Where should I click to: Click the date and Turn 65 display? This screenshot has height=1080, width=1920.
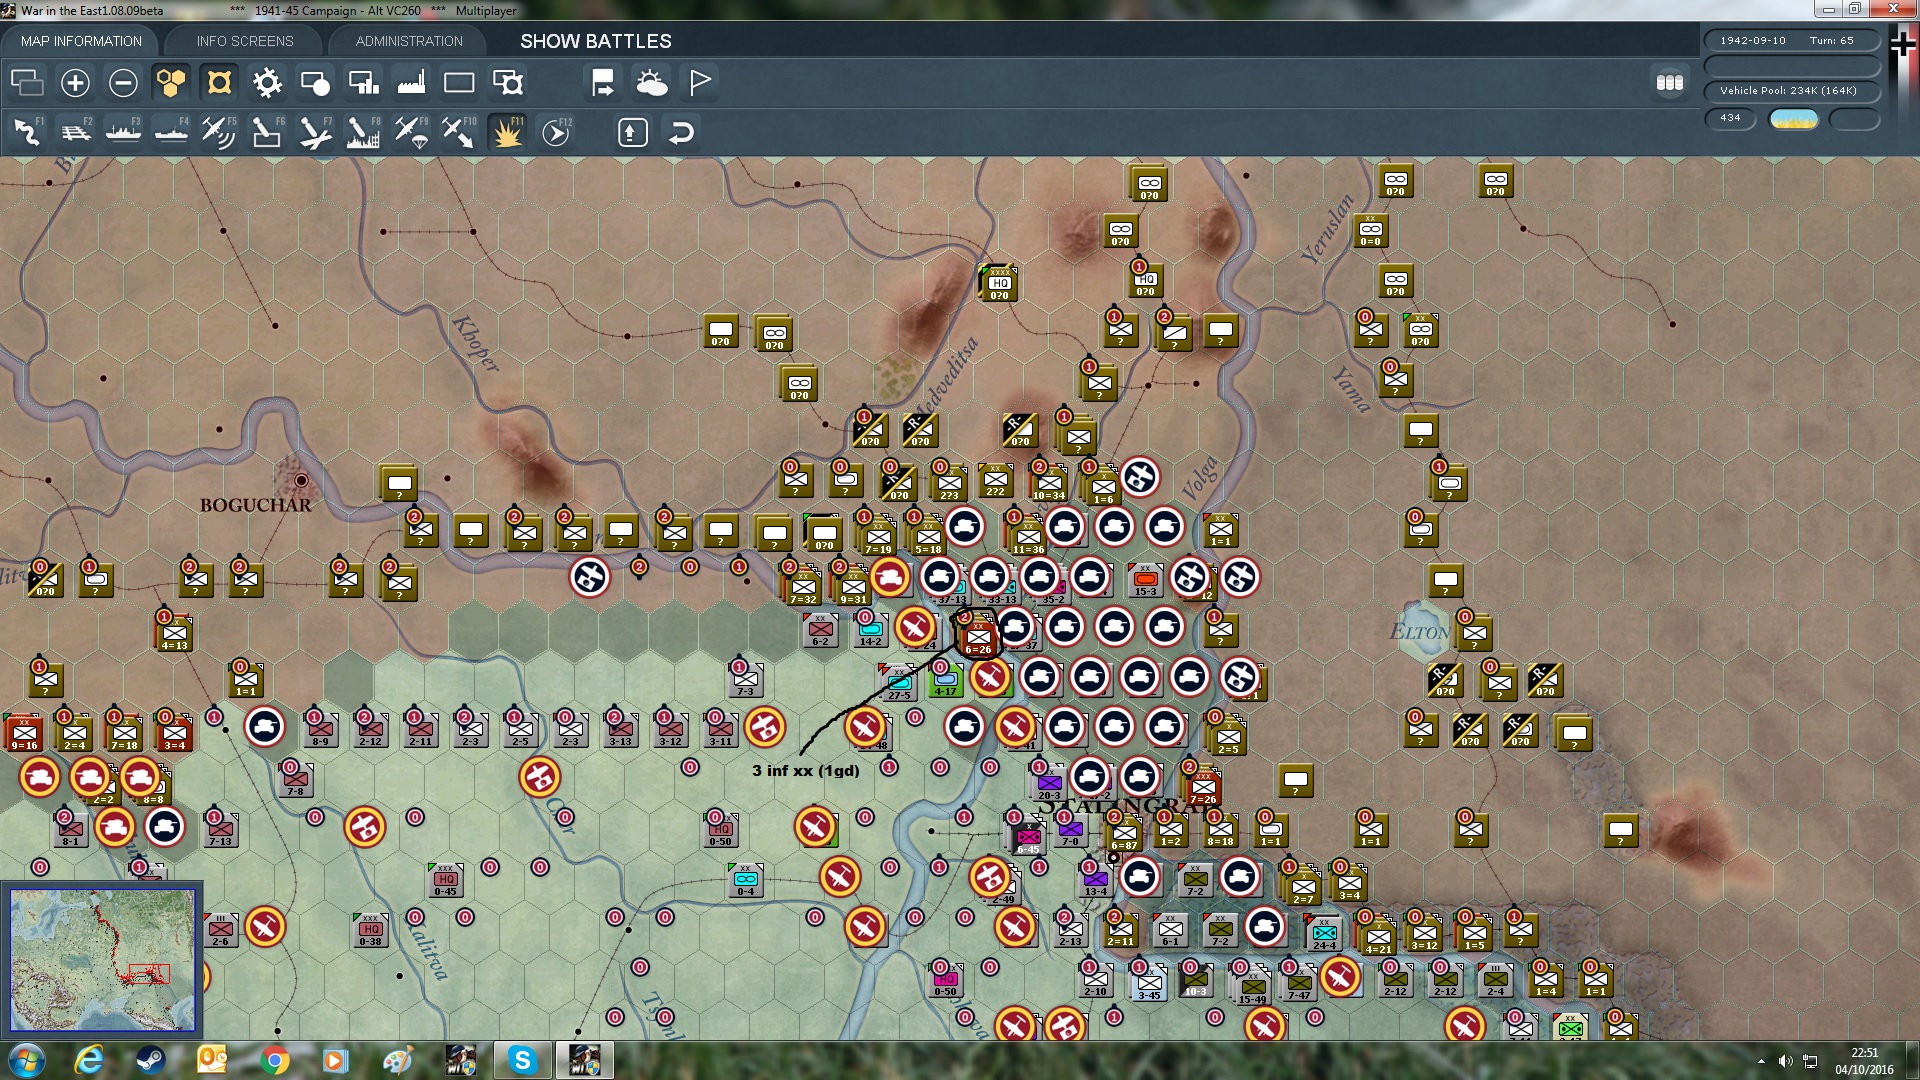point(1791,41)
